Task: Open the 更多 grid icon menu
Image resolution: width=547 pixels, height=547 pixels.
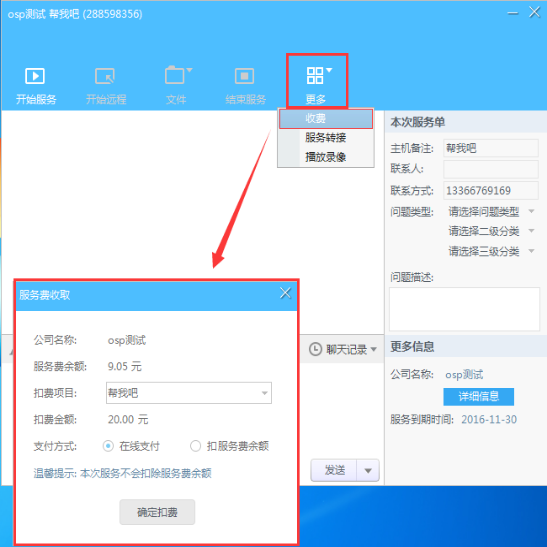Action: (319, 75)
